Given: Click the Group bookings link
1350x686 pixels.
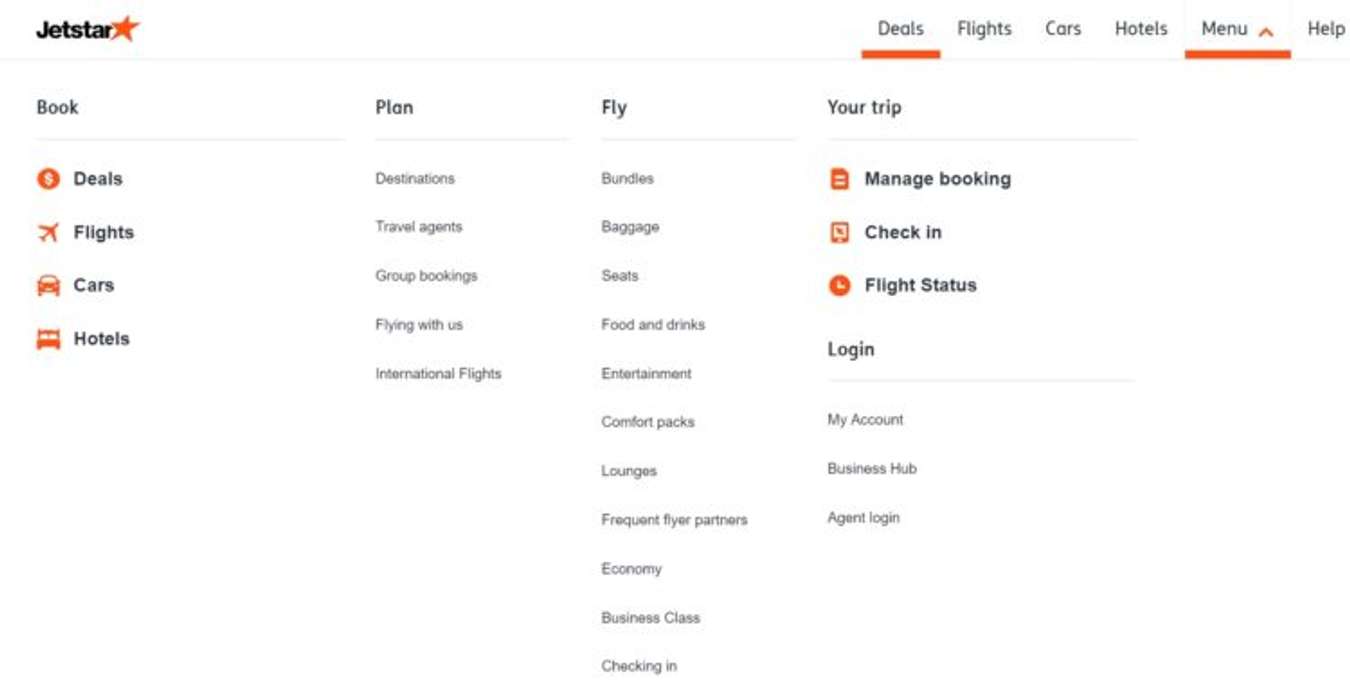Looking at the screenshot, I should [x=425, y=275].
